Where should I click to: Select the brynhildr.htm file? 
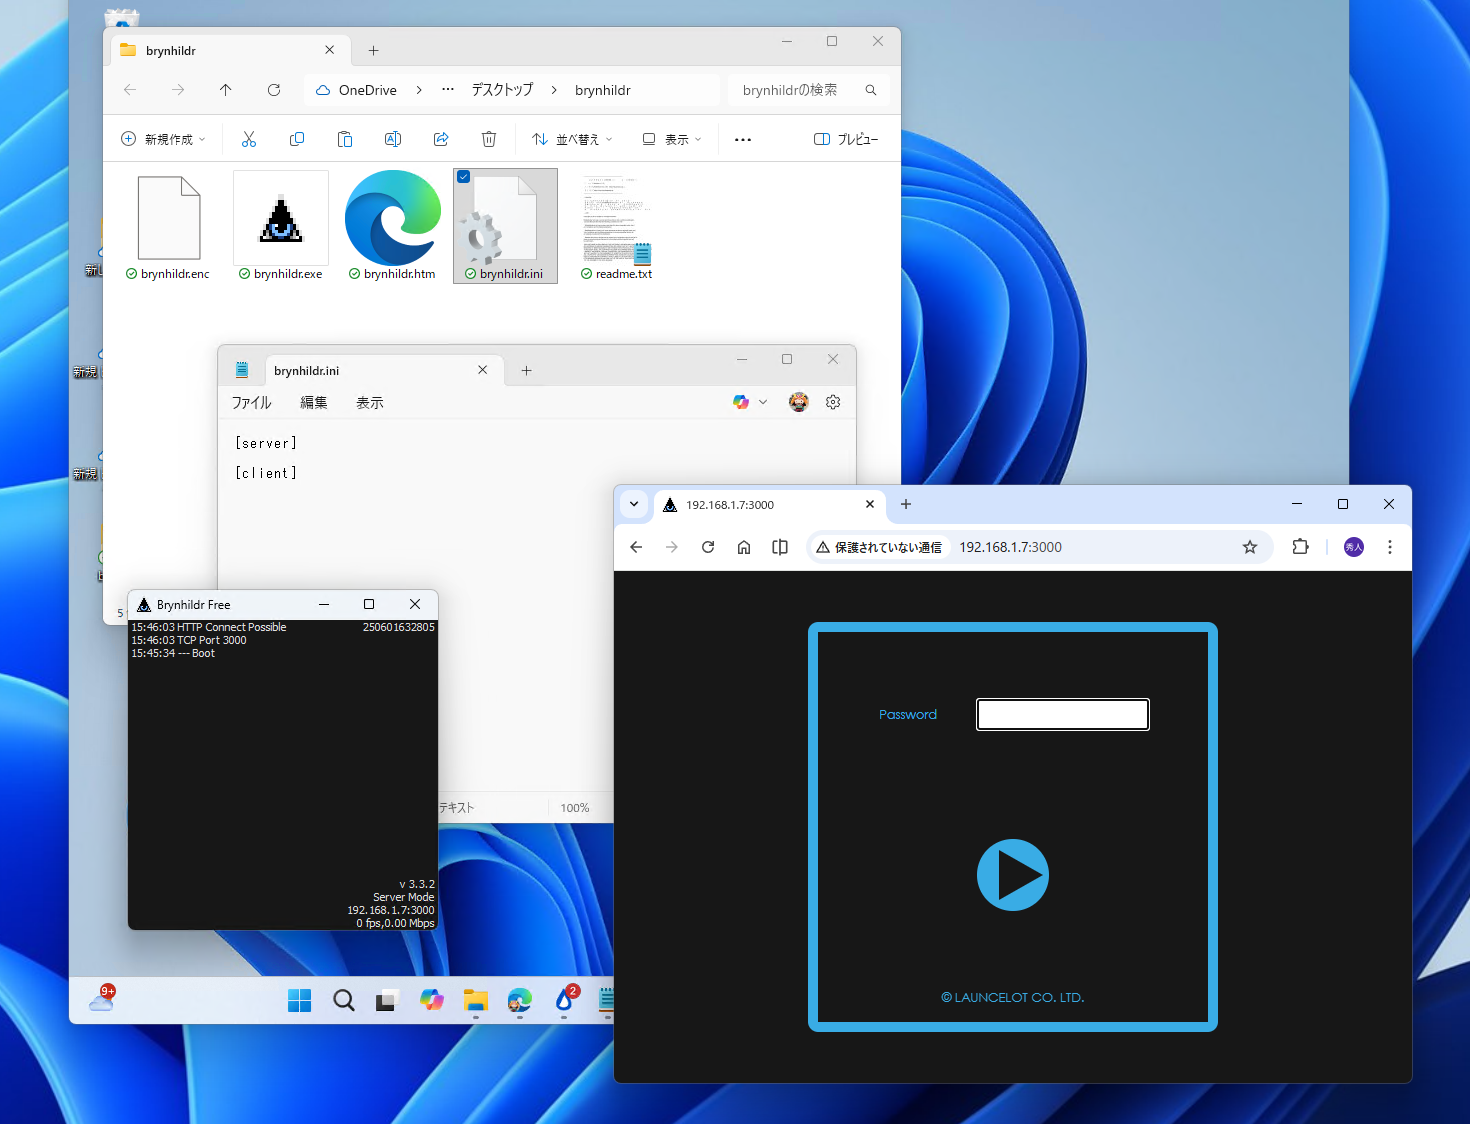(x=393, y=227)
